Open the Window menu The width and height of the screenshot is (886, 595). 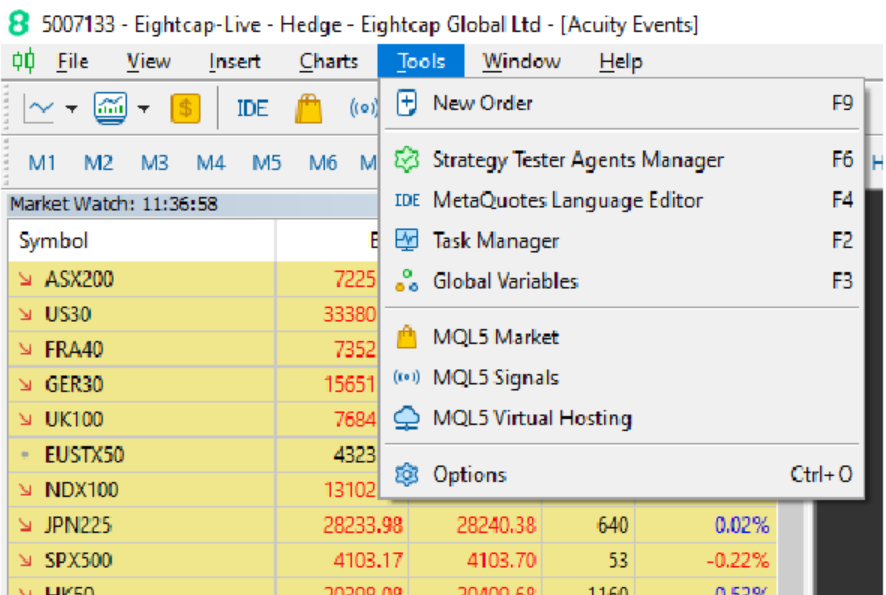(521, 61)
